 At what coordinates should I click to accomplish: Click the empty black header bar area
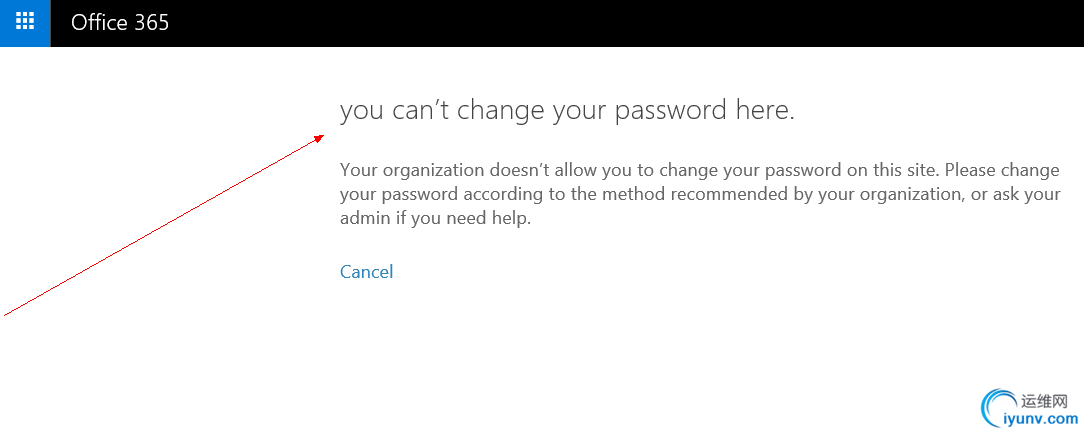622,23
